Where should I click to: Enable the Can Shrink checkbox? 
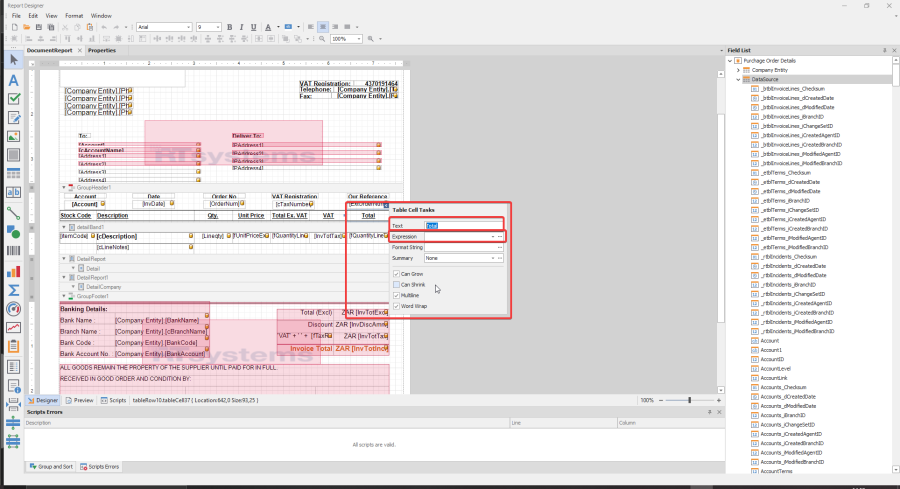pos(396,284)
